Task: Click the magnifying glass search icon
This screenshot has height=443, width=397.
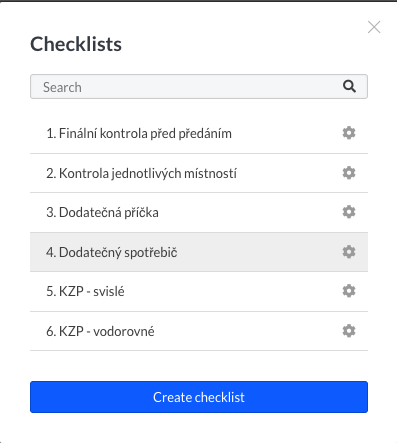Action: tap(349, 86)
